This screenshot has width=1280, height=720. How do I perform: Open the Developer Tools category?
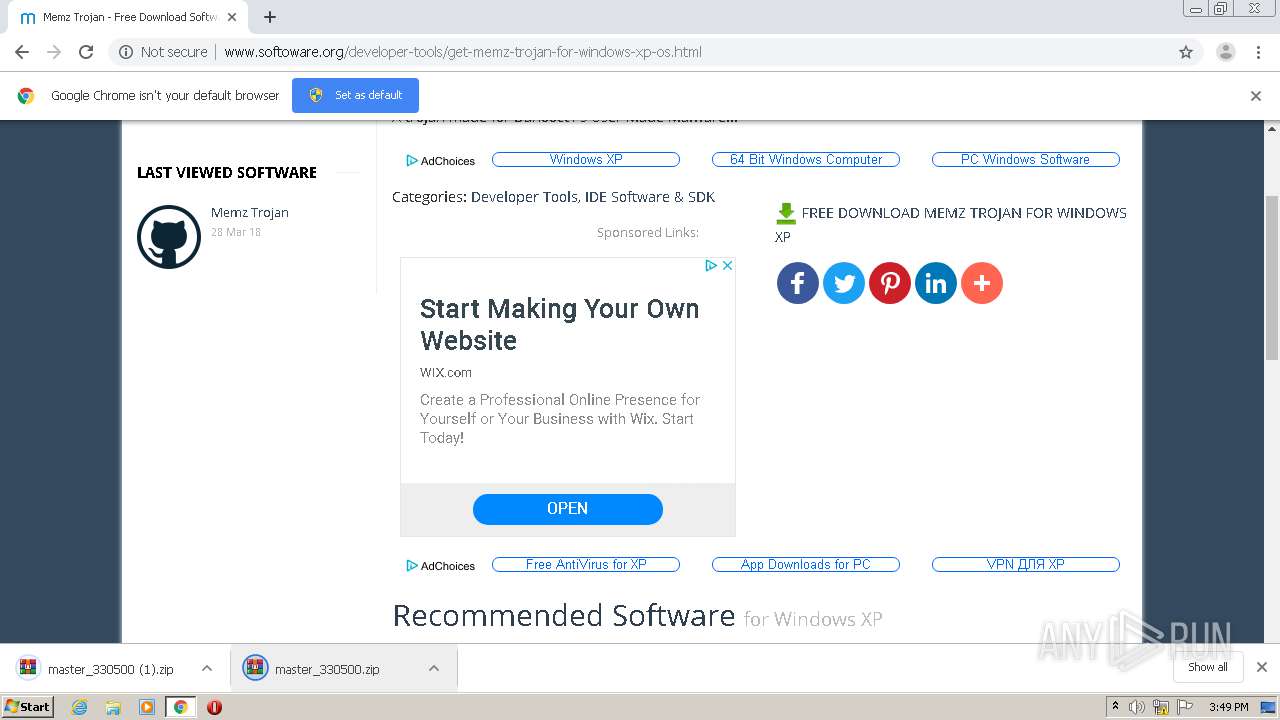point(524,197)
